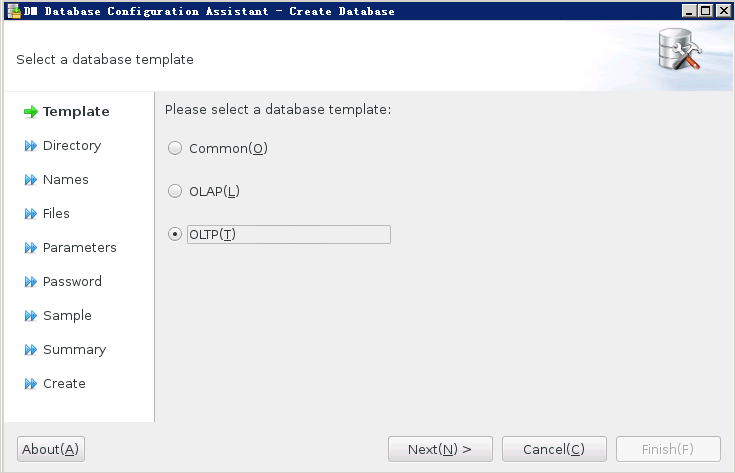Jump to the Create step
Image resolution: width=735 pixels, height=473 pixels.
click(x=64, y=383)
